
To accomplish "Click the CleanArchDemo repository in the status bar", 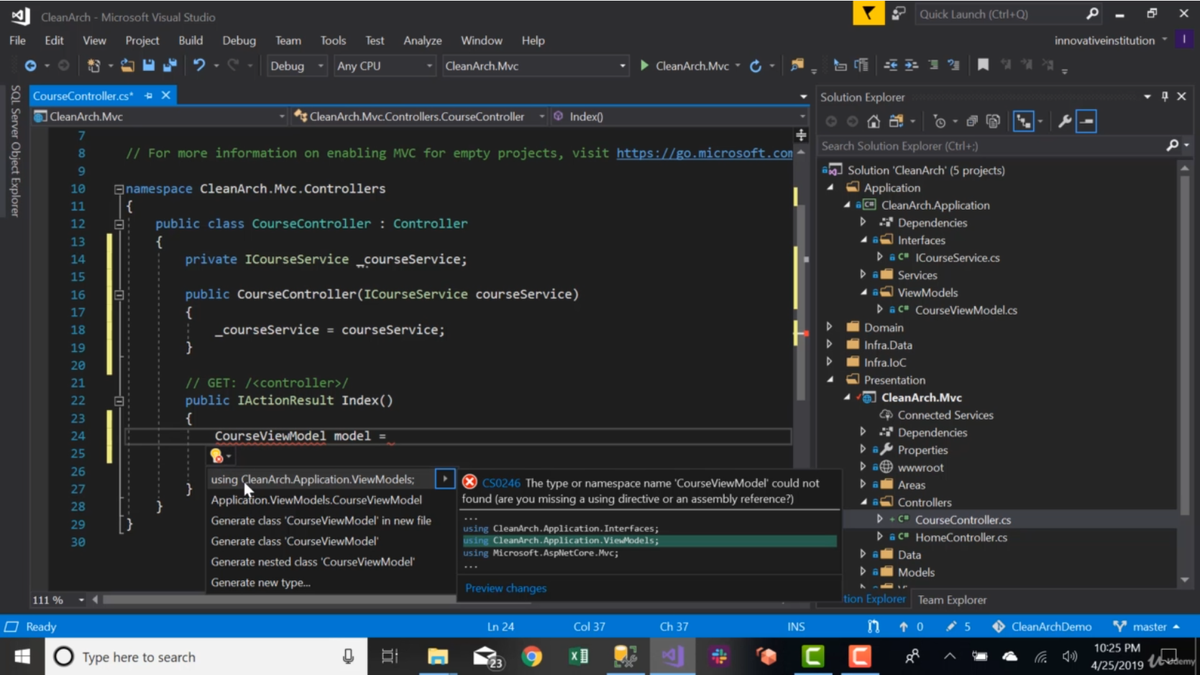I will [1042, 627].
